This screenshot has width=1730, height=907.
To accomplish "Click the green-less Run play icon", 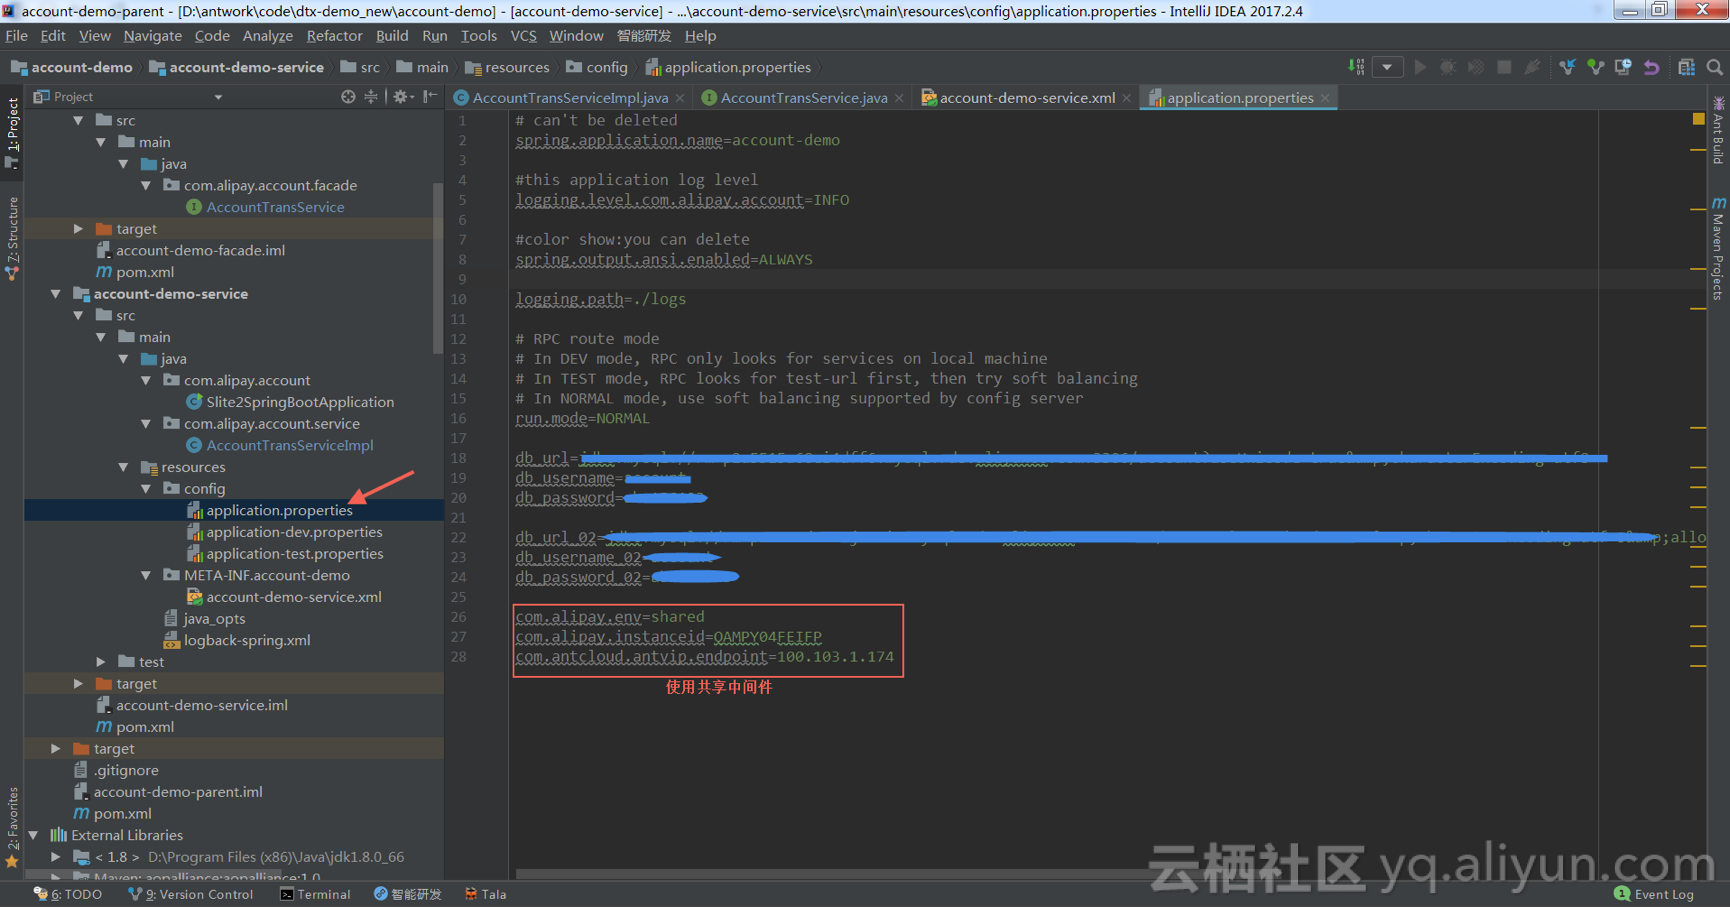I will click(x=1420, y=67).
